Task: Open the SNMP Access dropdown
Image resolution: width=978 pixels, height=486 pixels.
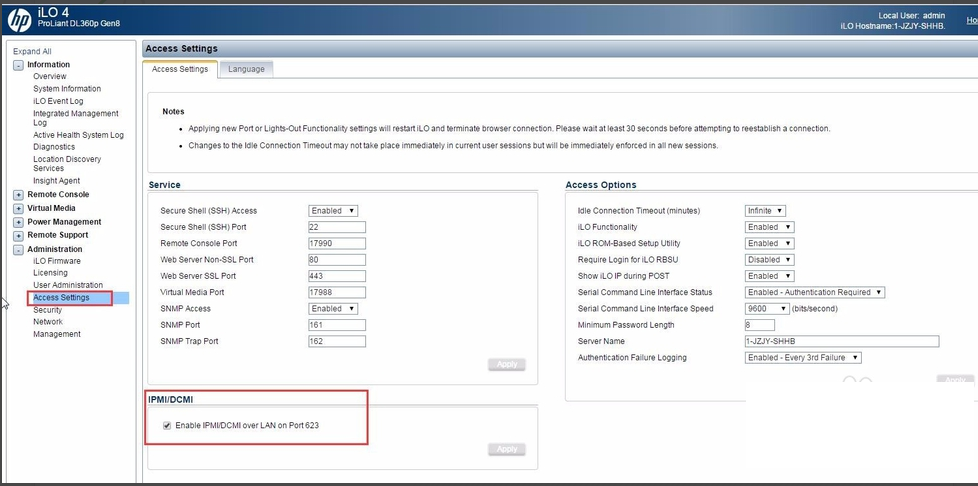Action: coord(333,309)
